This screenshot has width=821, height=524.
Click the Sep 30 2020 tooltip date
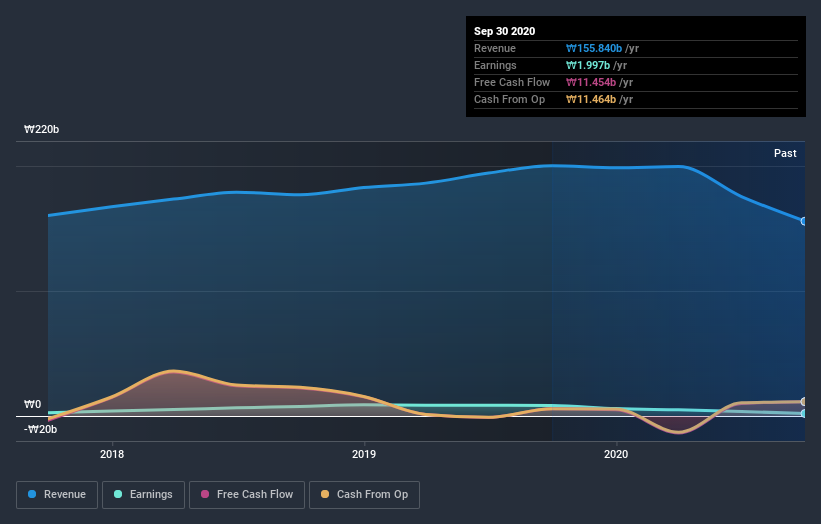coord(504,31)
